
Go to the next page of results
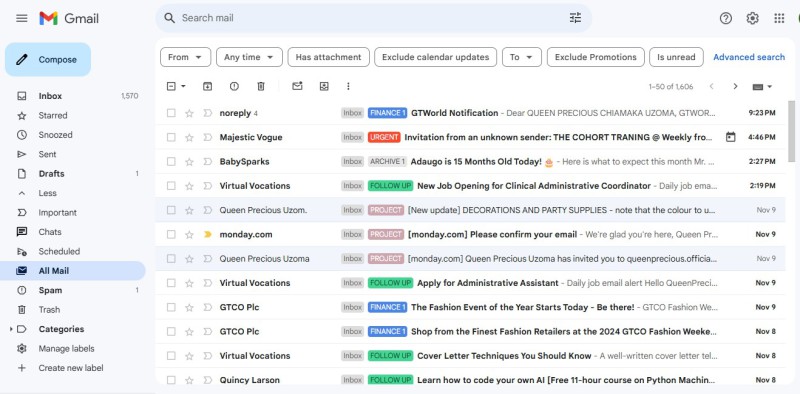(735, 86)
